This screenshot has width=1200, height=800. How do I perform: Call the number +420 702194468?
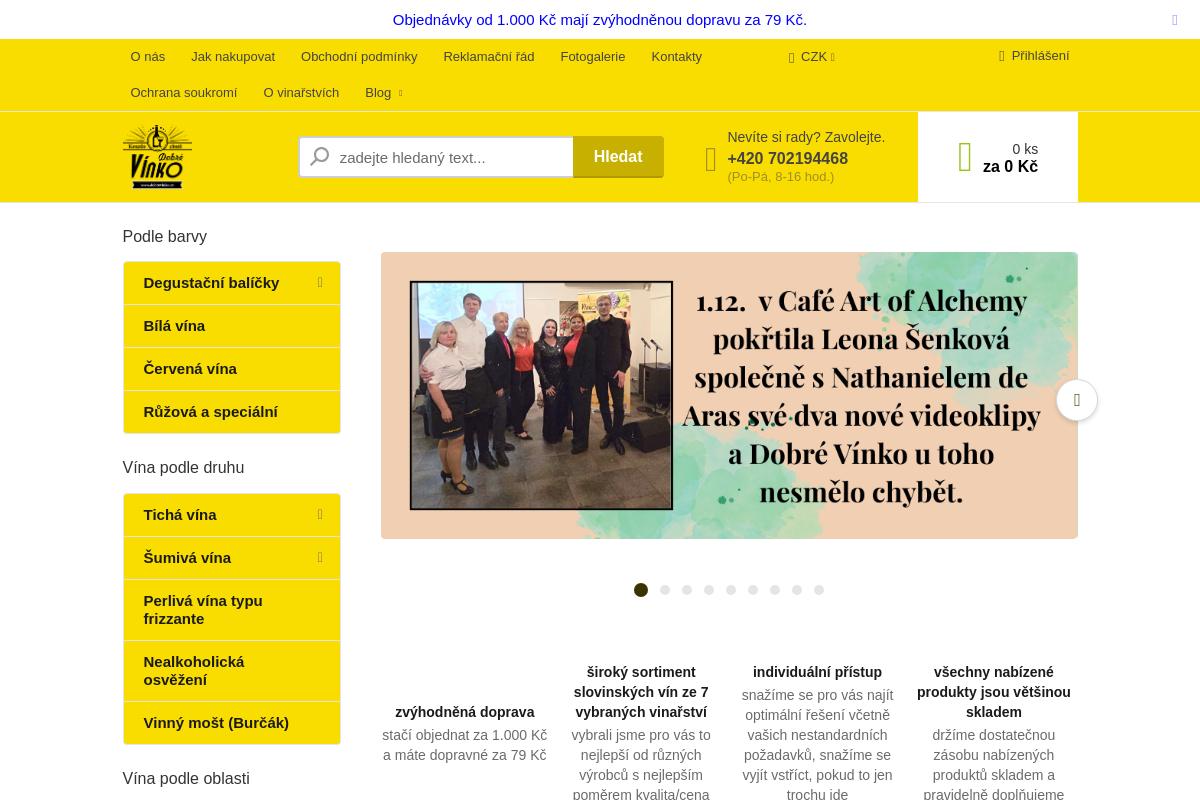pos(787,159)
